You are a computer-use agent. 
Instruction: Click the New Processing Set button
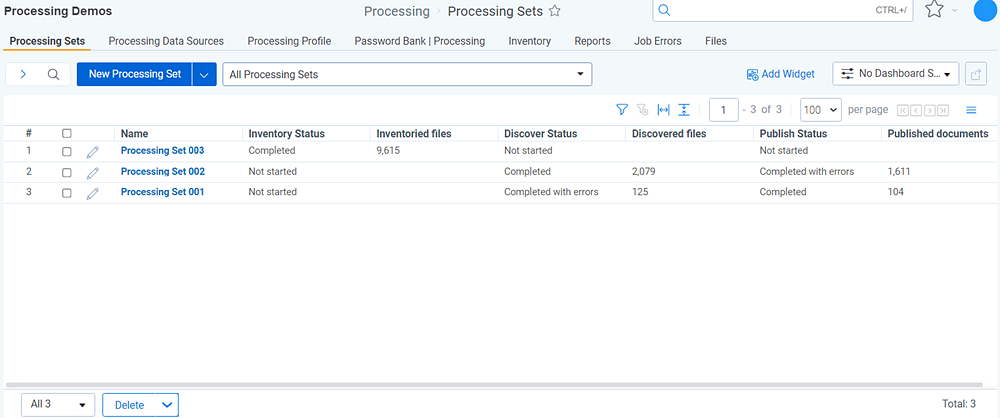pos(135,74)
